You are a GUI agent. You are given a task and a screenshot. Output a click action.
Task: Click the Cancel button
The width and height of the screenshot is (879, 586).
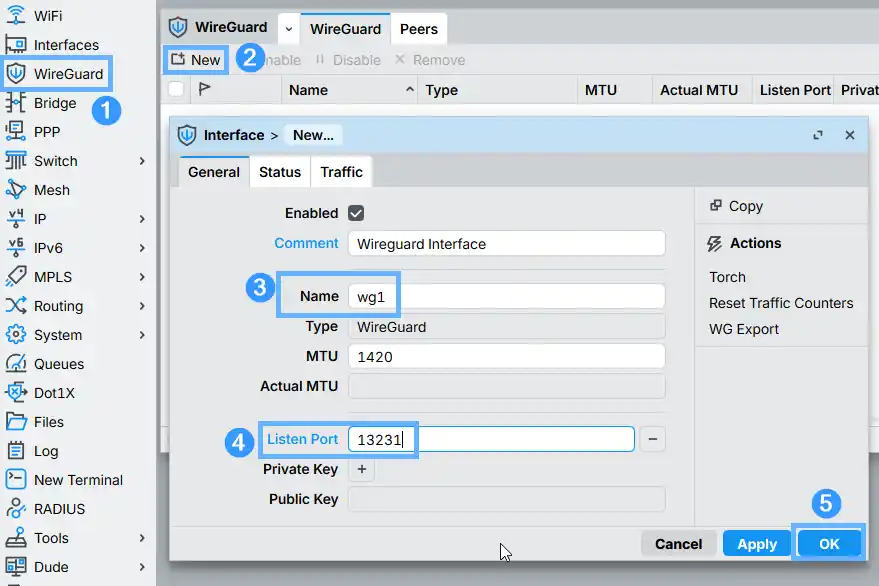[678, 543]
